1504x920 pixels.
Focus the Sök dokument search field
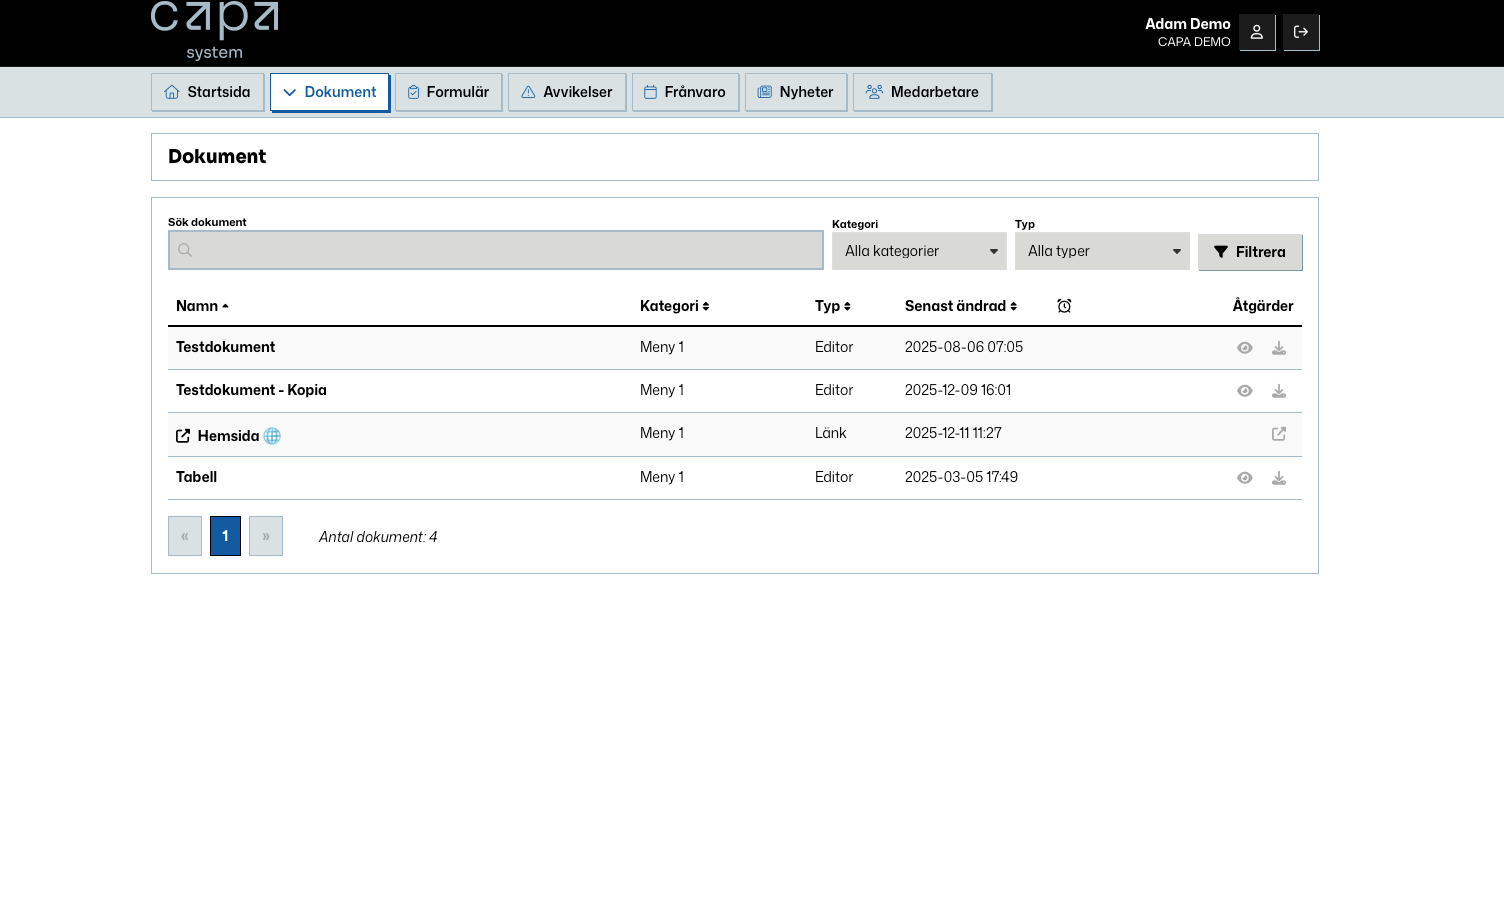pos(496,250)
